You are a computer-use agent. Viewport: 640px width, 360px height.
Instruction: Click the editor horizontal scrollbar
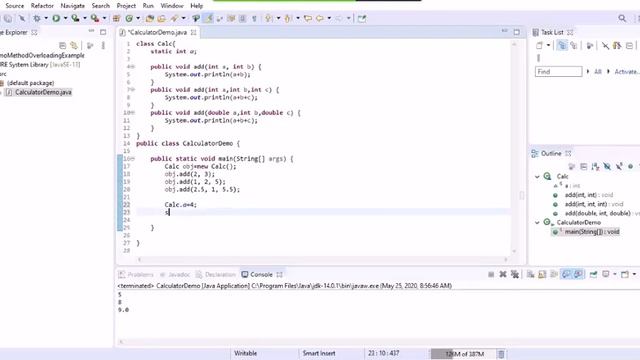click(x=322, y=259)
